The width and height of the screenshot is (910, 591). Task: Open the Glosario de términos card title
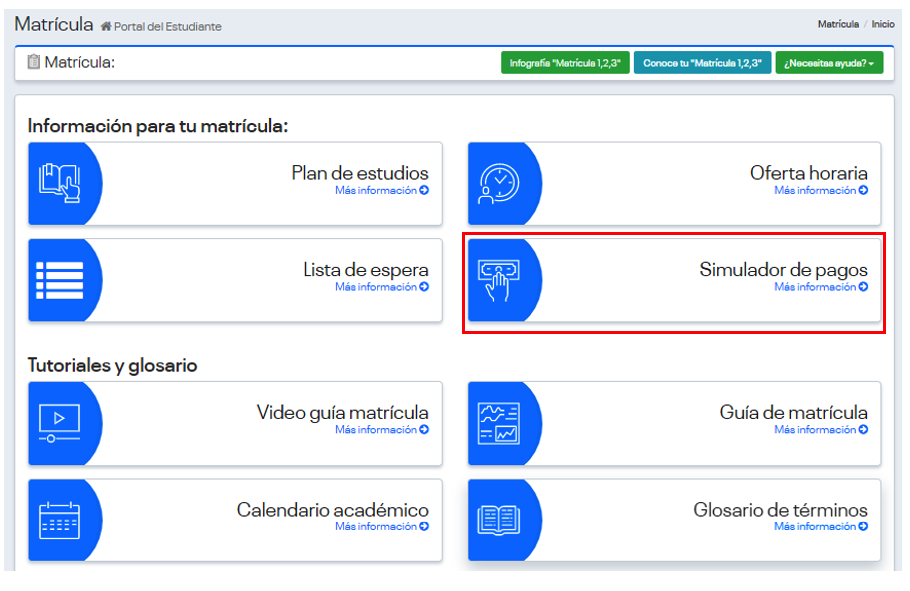point(780,510)
